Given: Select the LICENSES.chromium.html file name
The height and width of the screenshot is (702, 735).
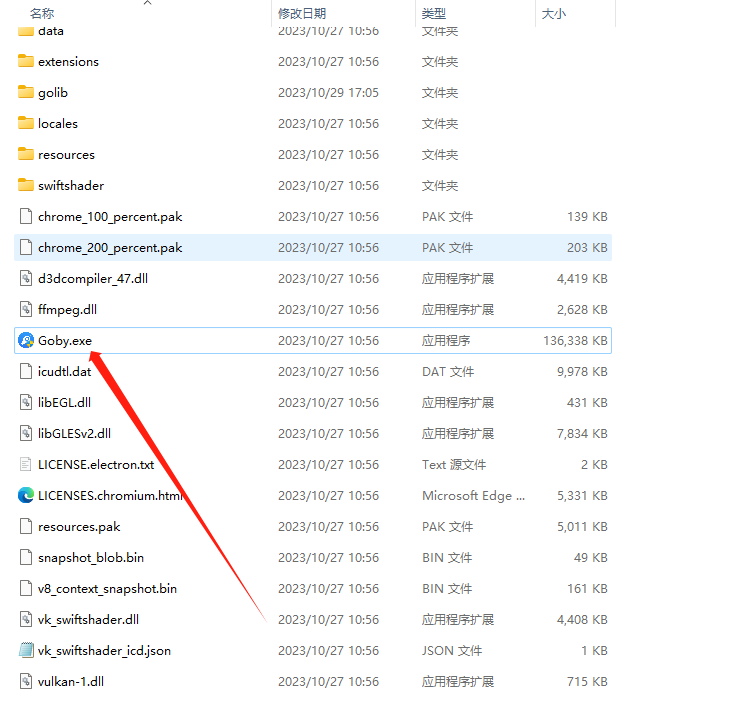Looking at the screenshot, I should click(111, 495).
